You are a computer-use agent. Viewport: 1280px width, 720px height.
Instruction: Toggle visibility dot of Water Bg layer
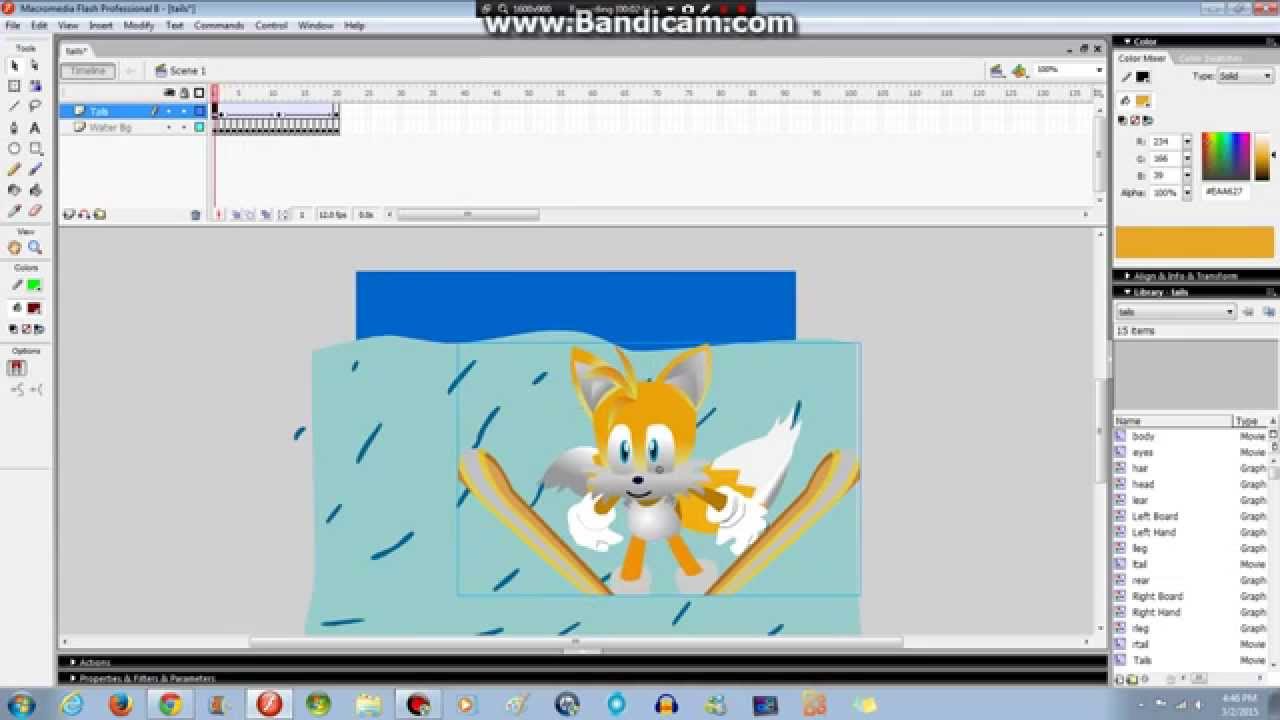click(x=168, y=127)
